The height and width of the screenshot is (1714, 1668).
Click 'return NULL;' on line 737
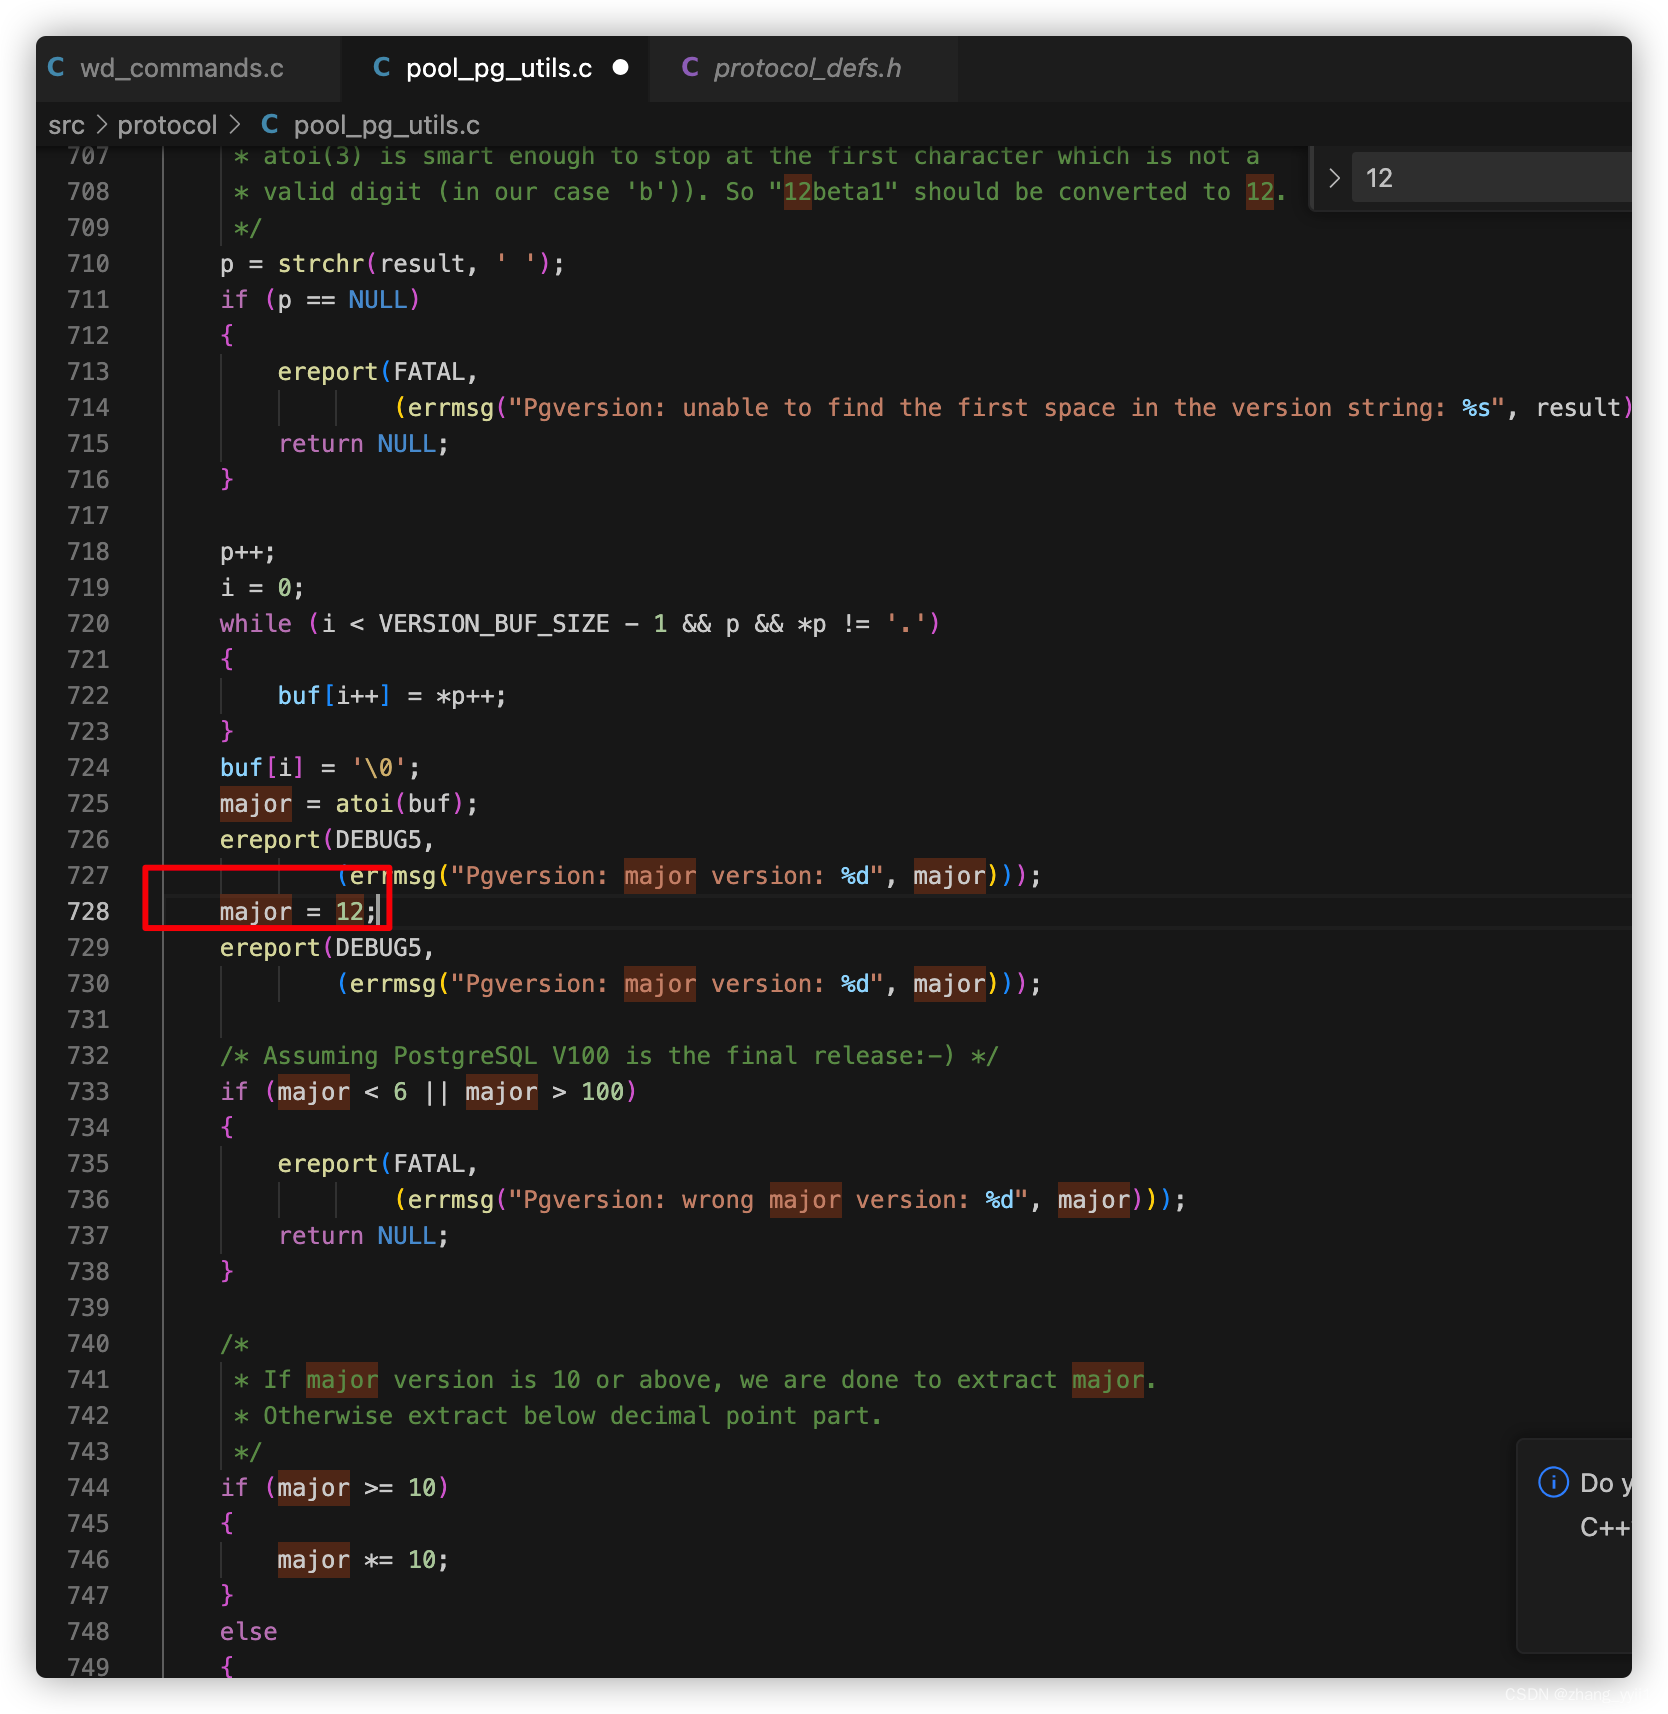363,1235
